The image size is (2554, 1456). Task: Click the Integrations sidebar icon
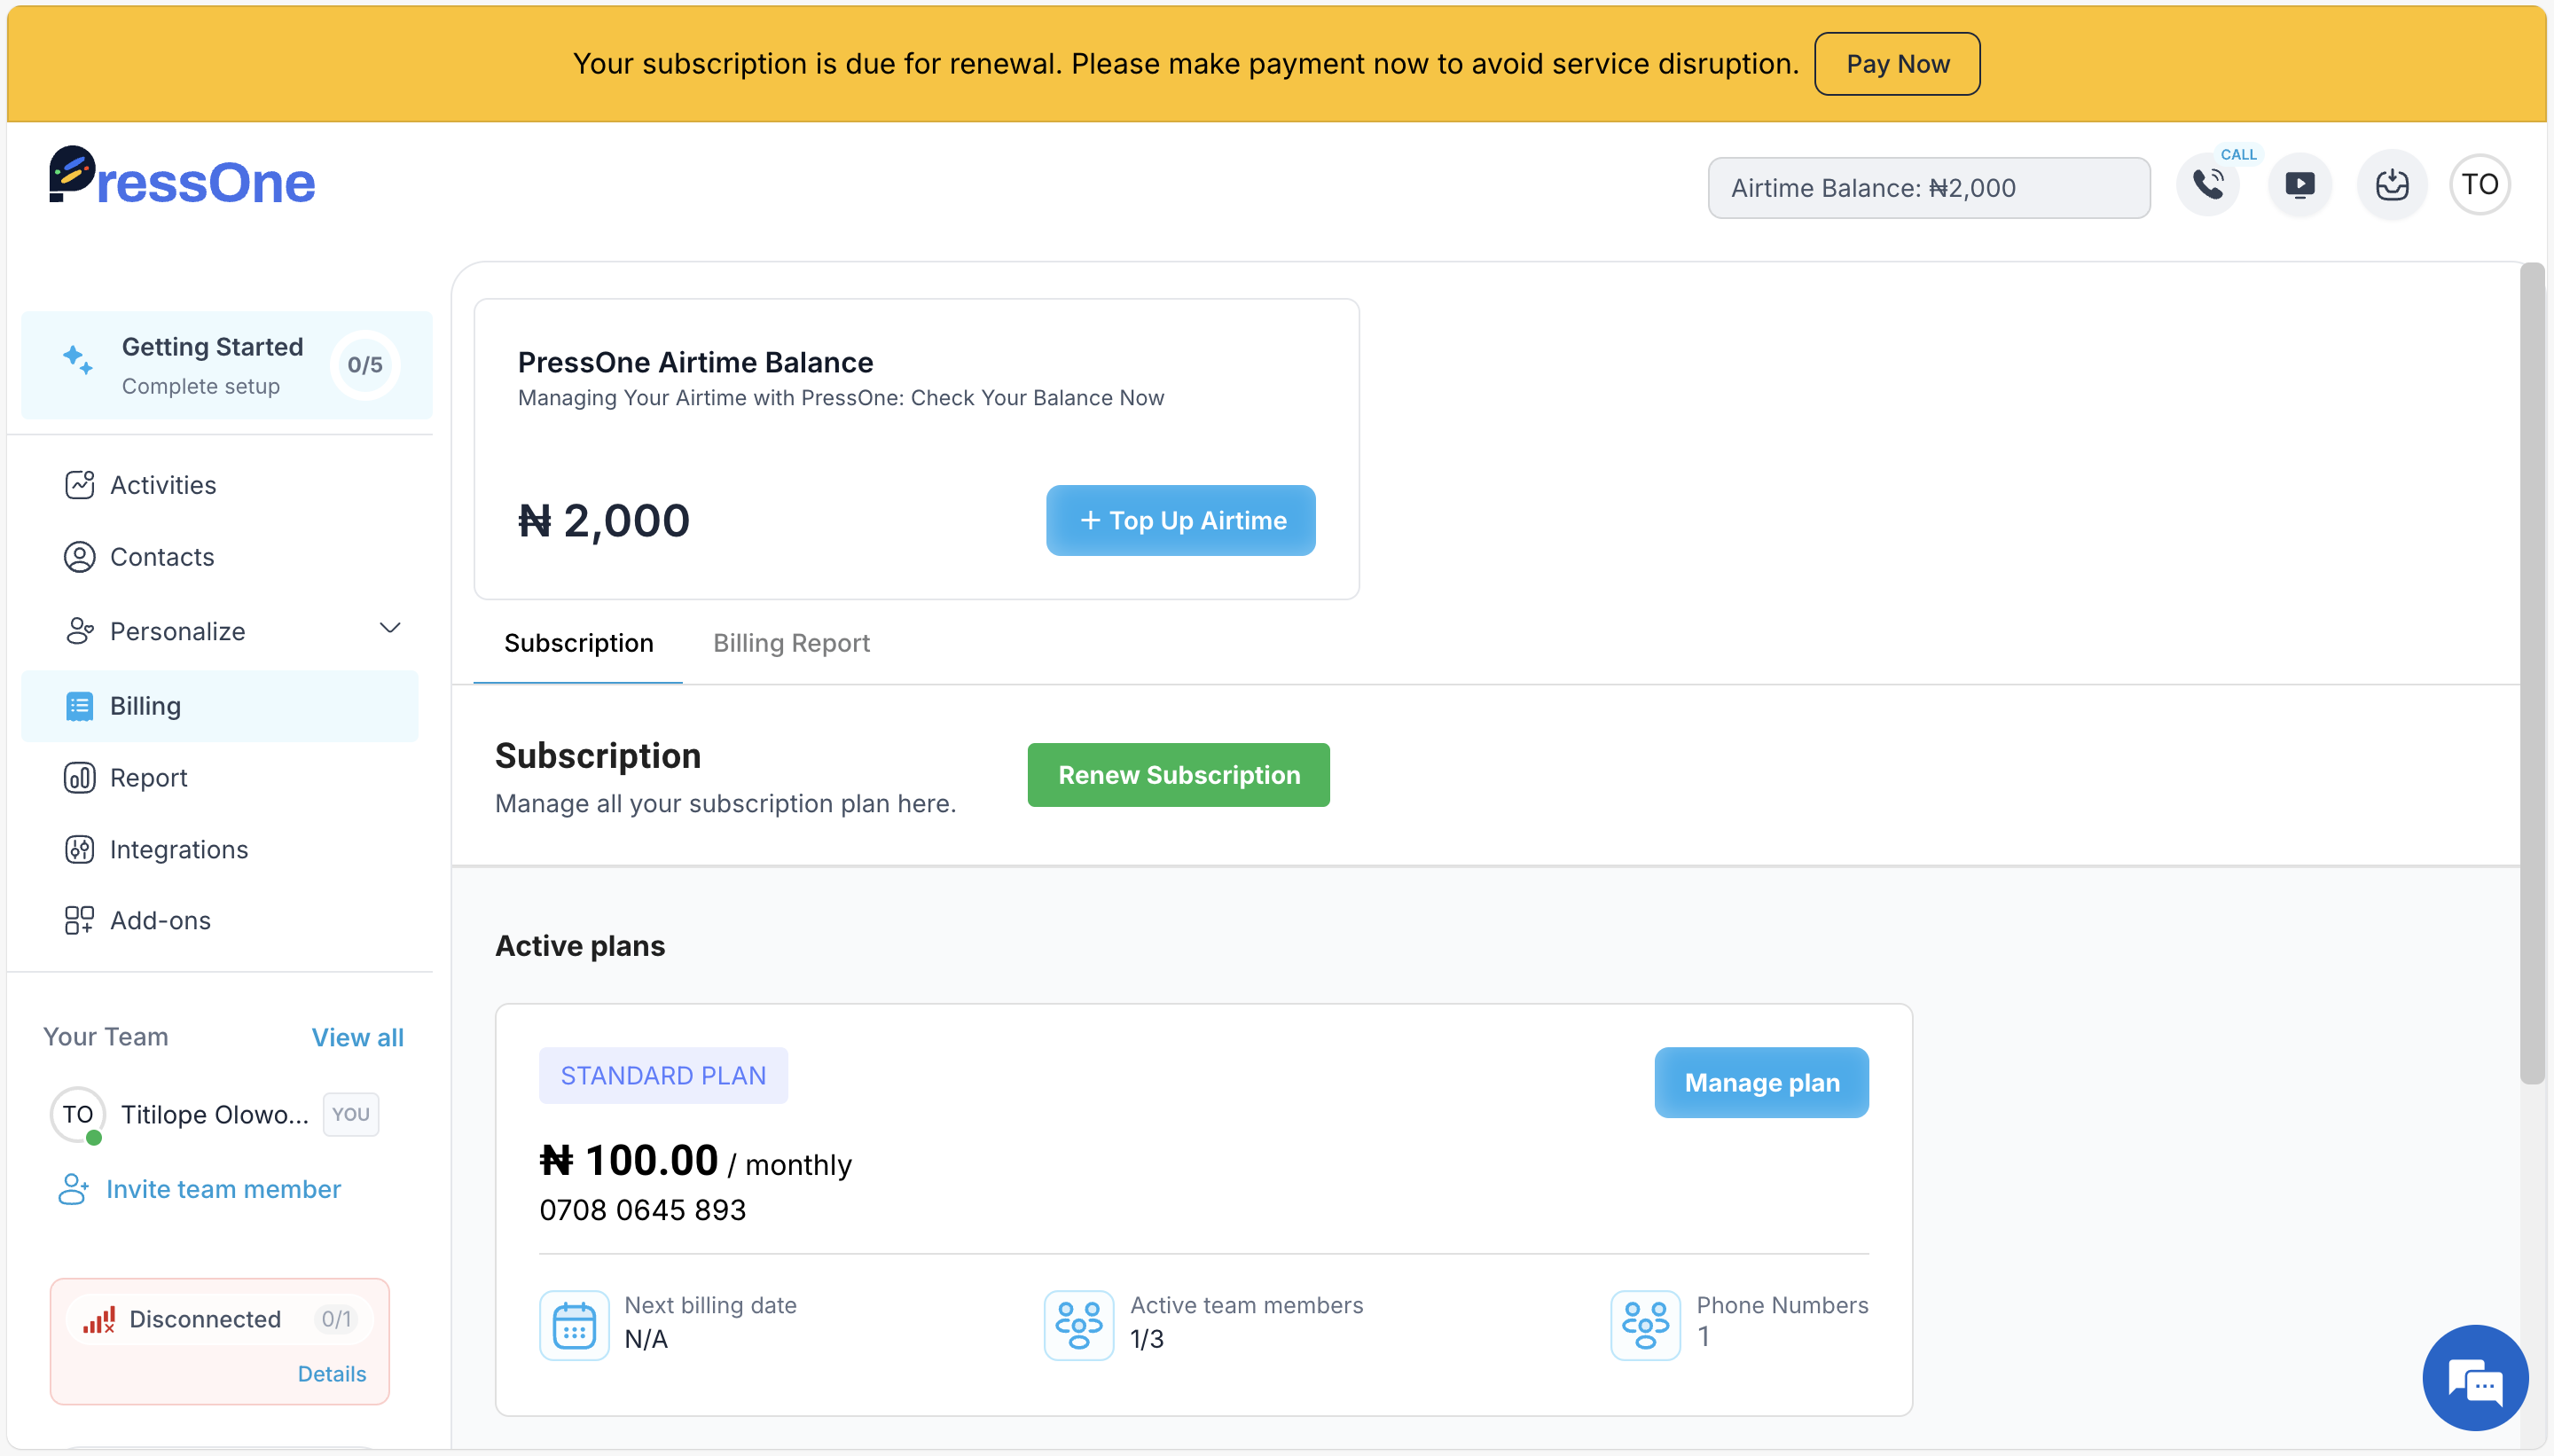79,849
